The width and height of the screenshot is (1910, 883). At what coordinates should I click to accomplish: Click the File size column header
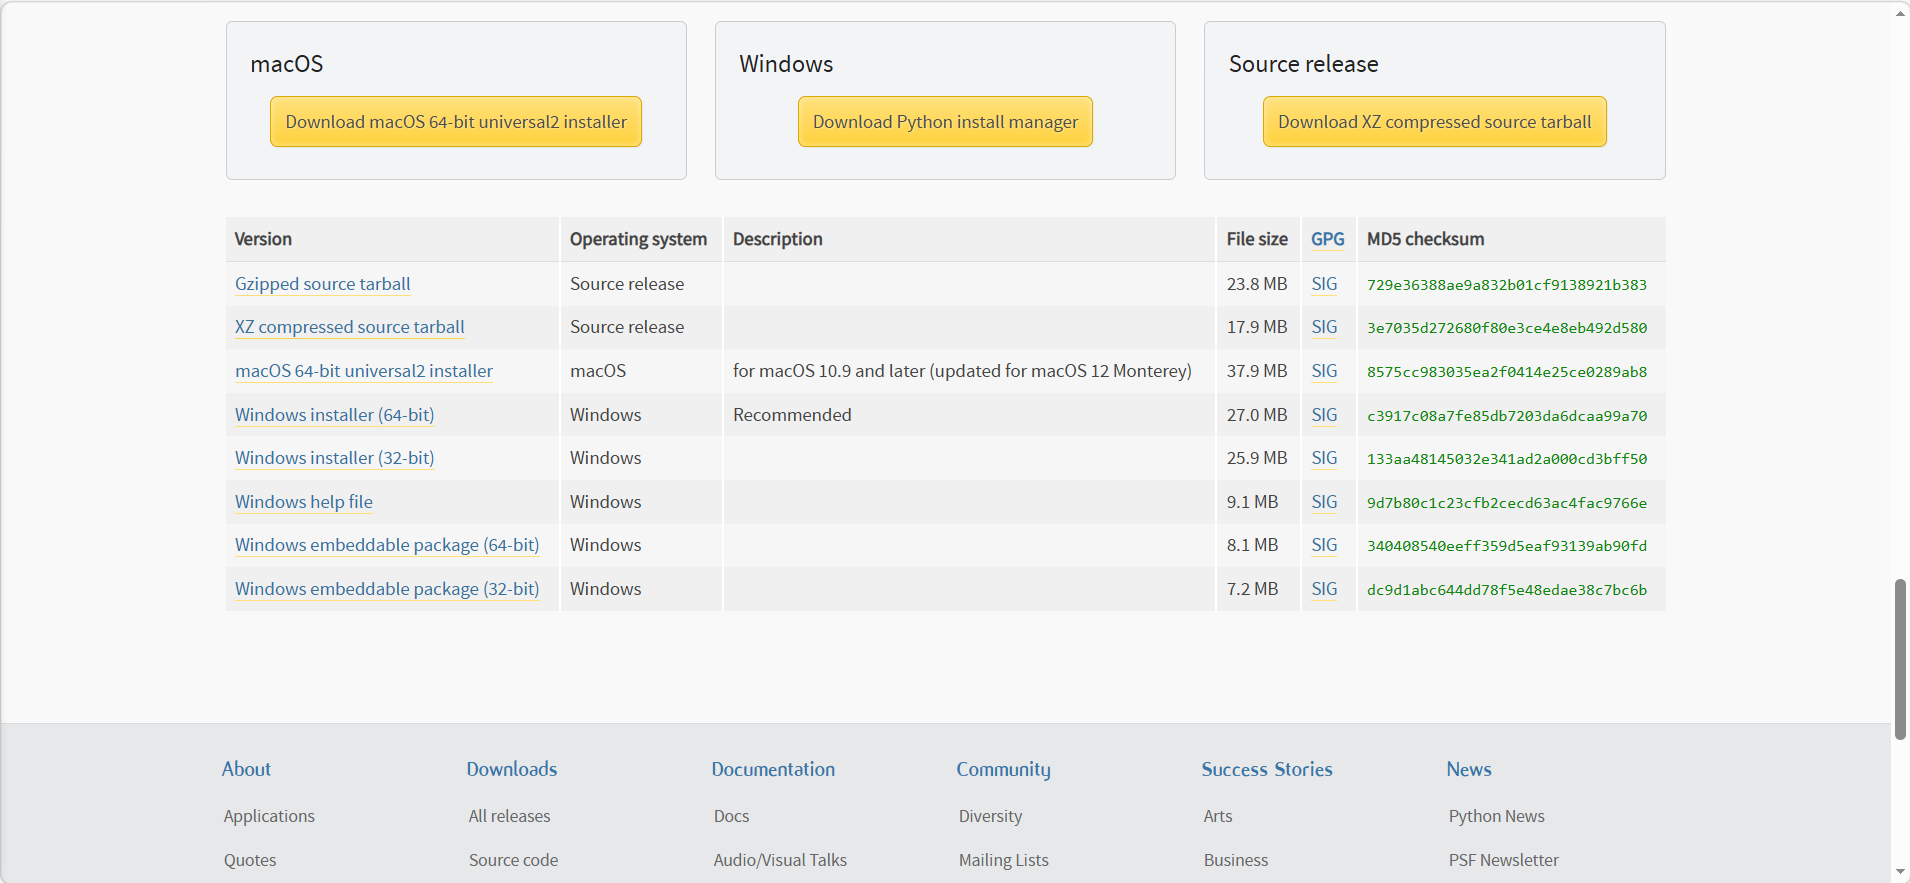[1257, 239]
